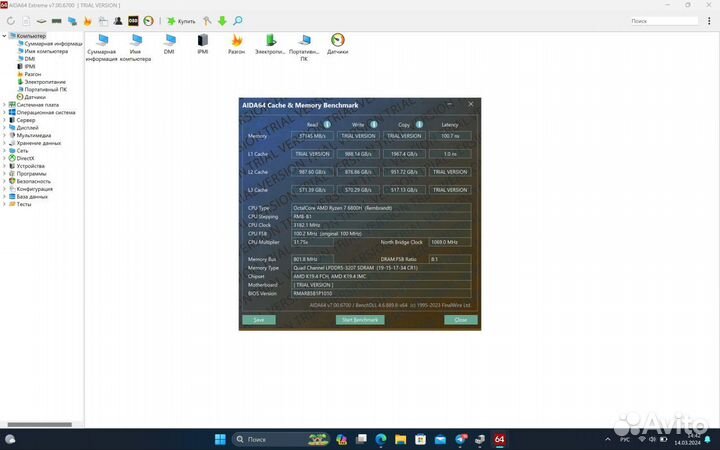This screenshot has height=450, width=720.
Task: Click the Memory Latency value field
Action: (450, 136)
